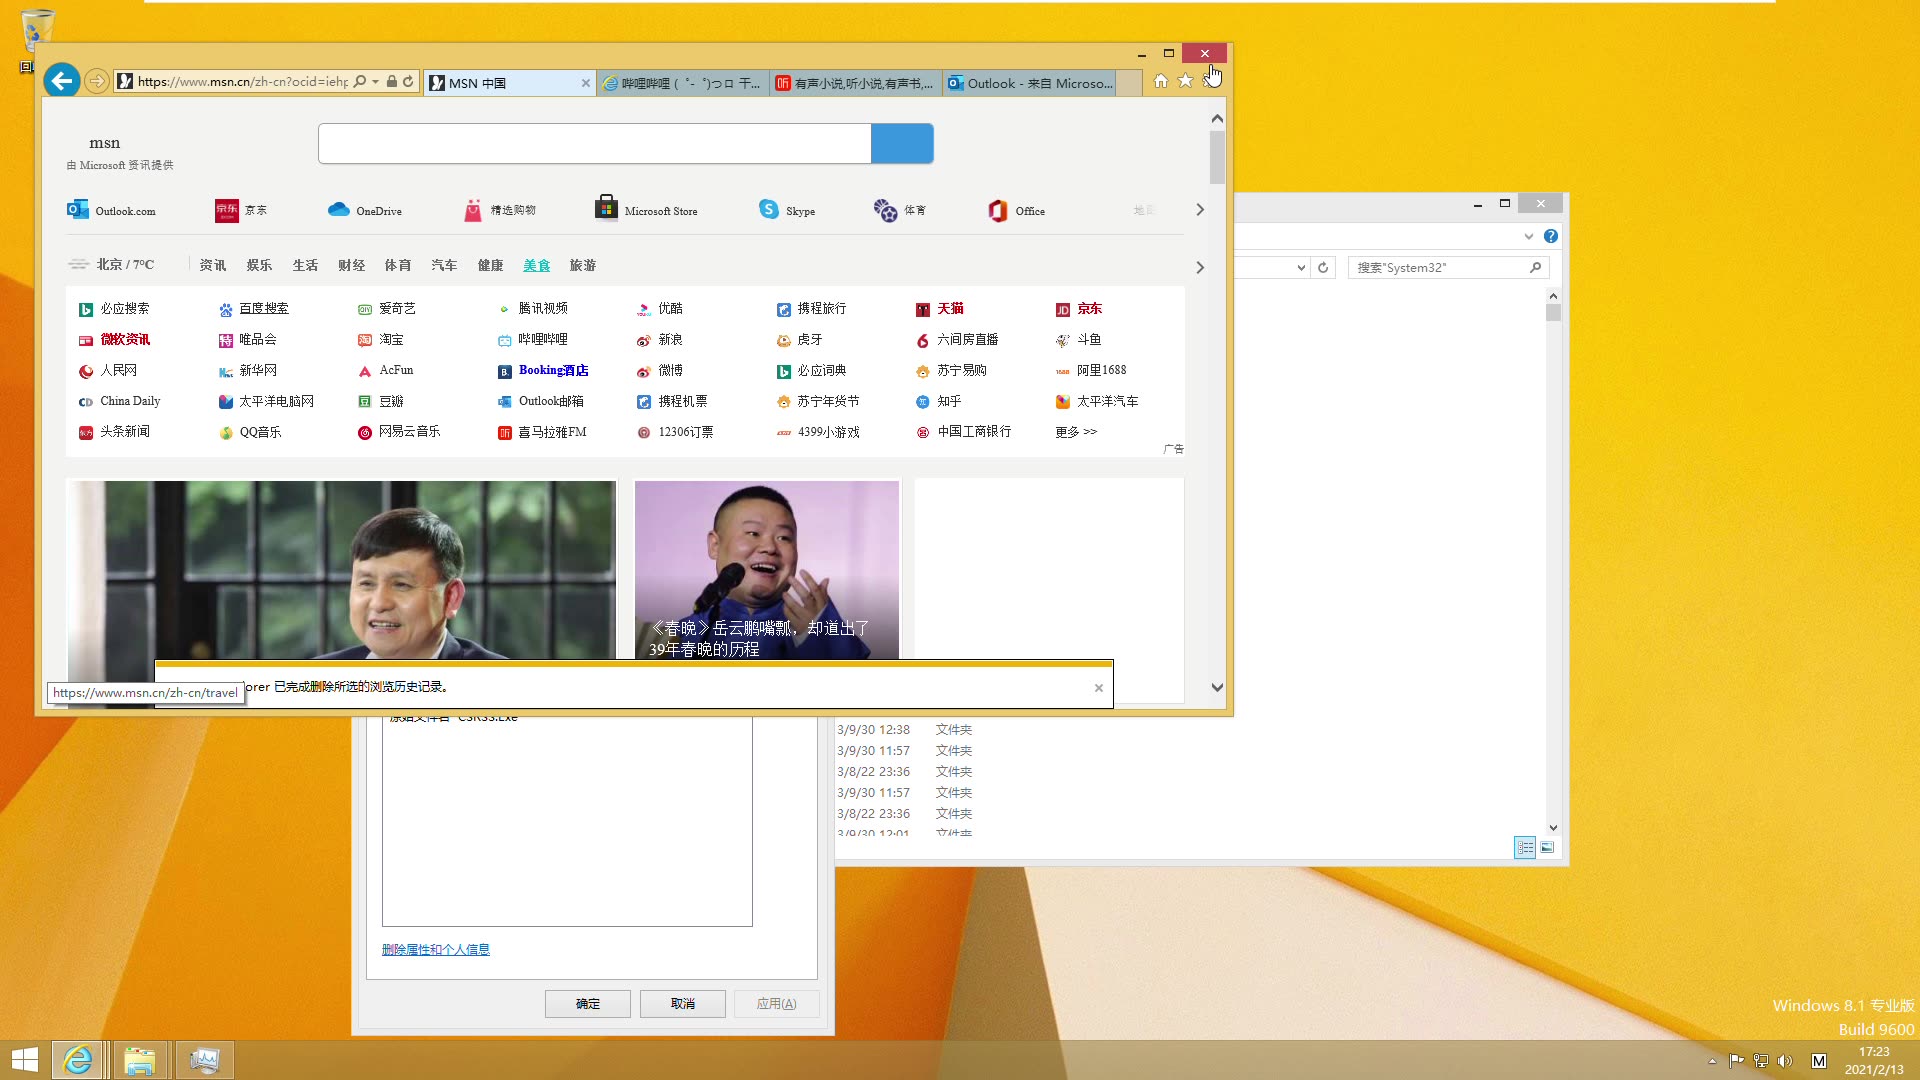
Task: Refresh the MSN page
Action: 408,81
